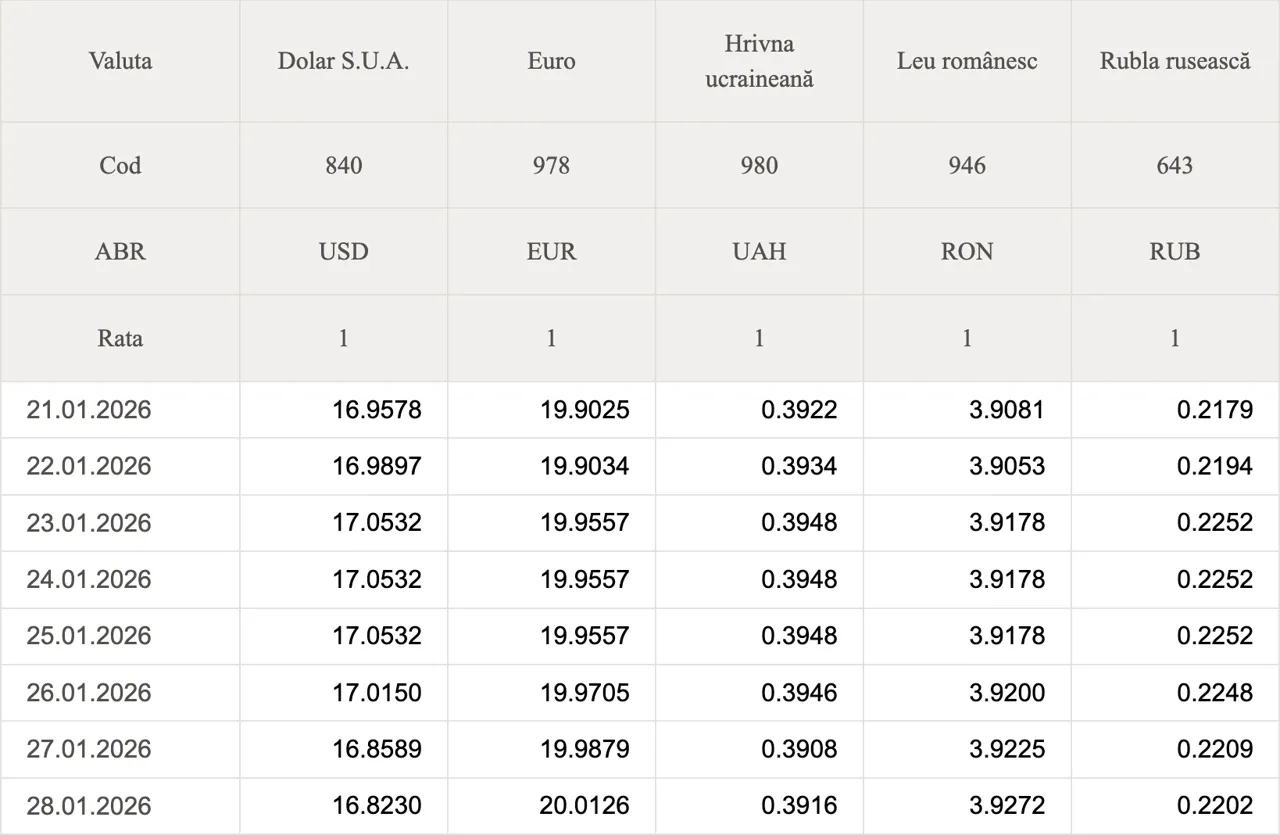Click the Euro column header
1280x835 pixels.
(551, 61)
